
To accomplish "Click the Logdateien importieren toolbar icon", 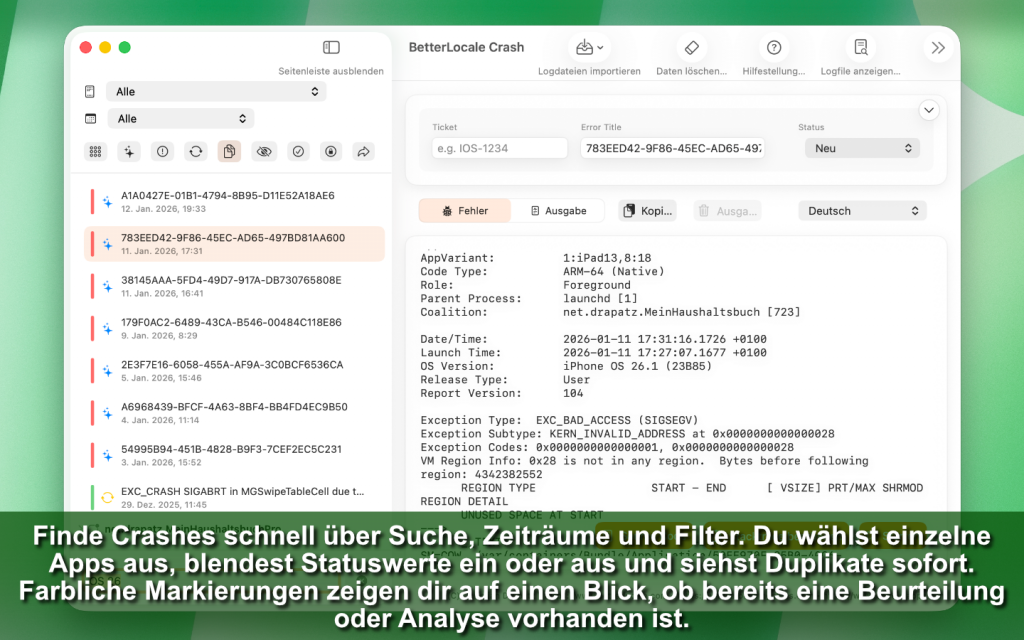I will [x=589, y=48].
